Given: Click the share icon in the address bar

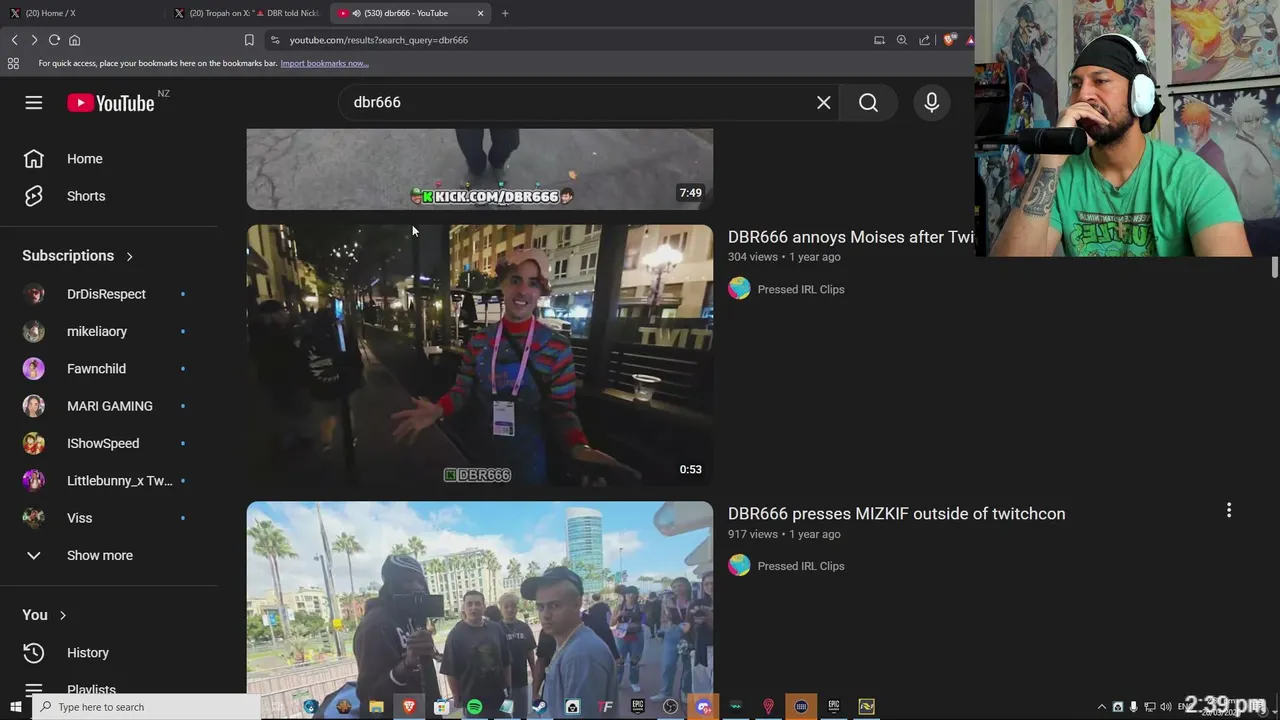Looking at the screenshot, I should pyautogui.click(x=924, y=40).
